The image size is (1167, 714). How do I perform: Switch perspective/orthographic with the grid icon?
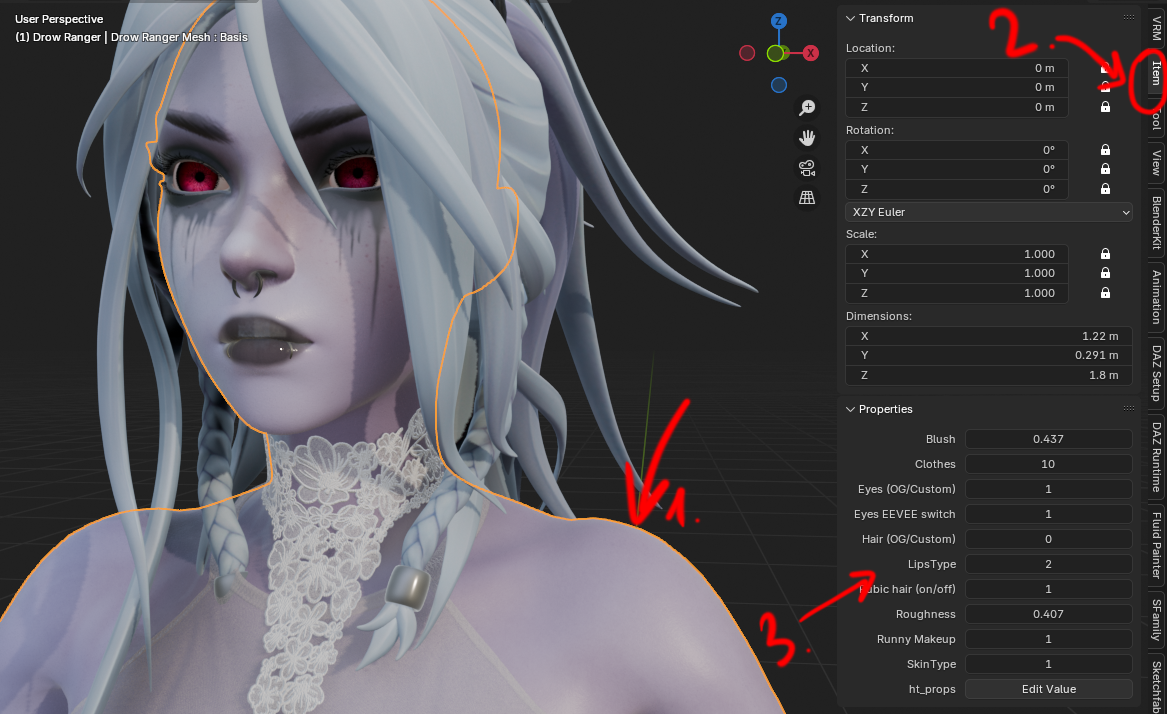[x=807, y=197]
